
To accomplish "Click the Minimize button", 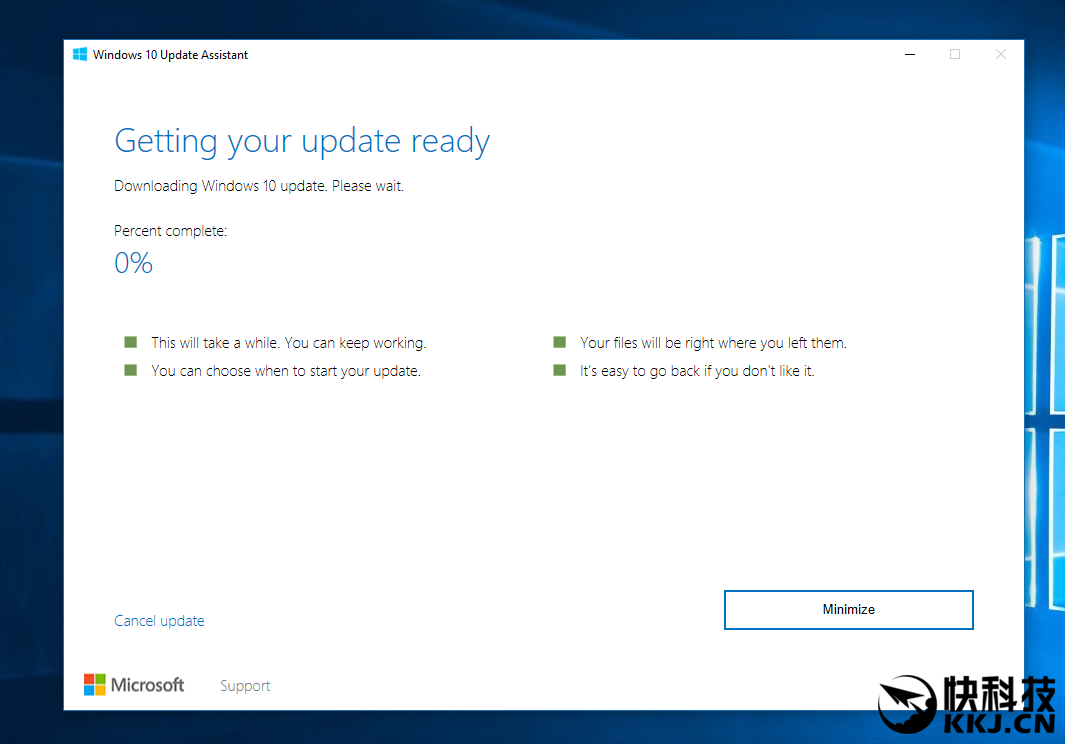I will tap(848, 609).
